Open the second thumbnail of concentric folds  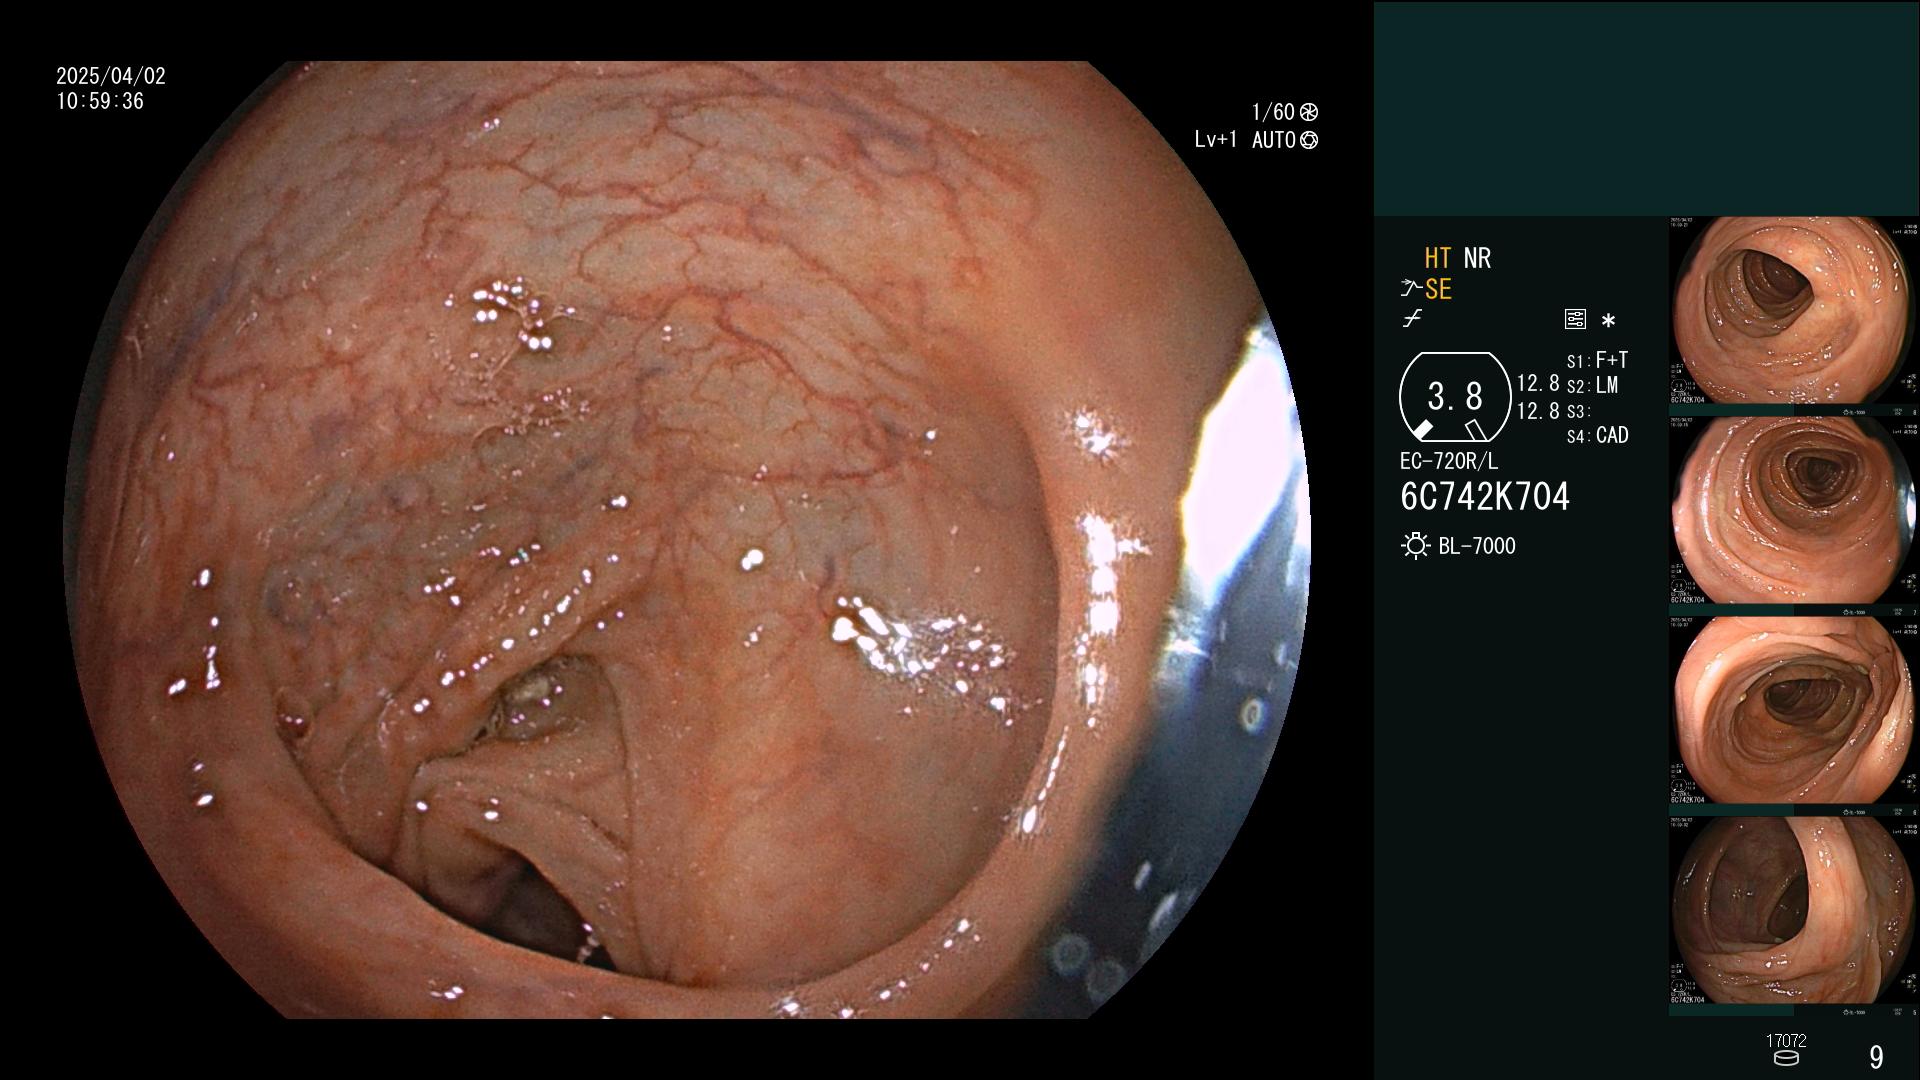(1793, 511)
